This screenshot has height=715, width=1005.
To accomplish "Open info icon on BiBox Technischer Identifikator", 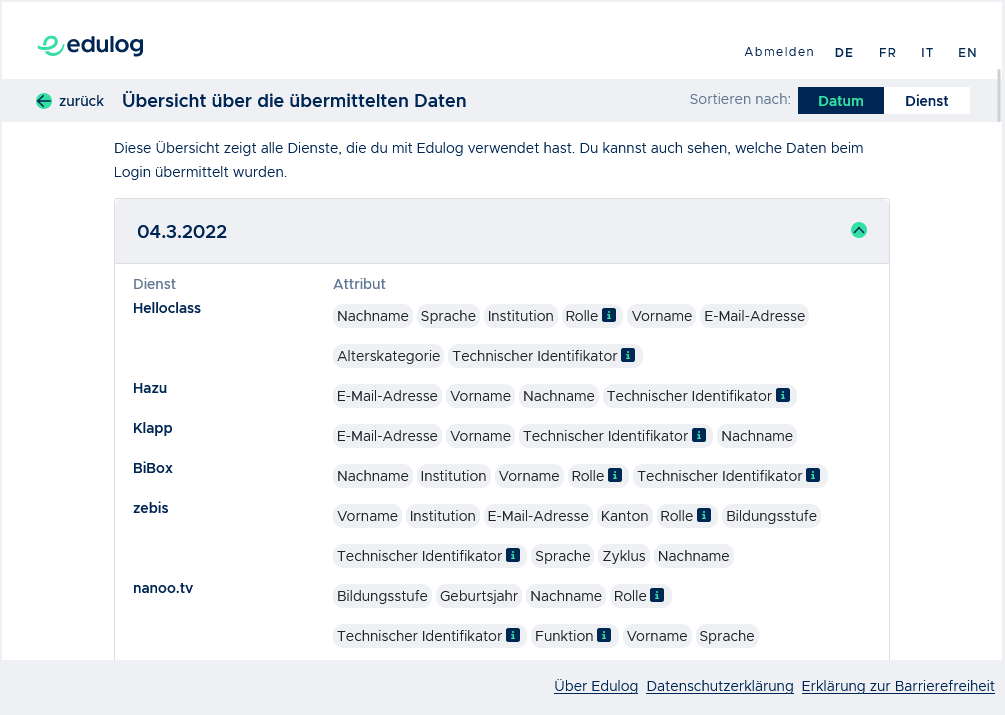I will pyautogui.click(x=813, y=475).
